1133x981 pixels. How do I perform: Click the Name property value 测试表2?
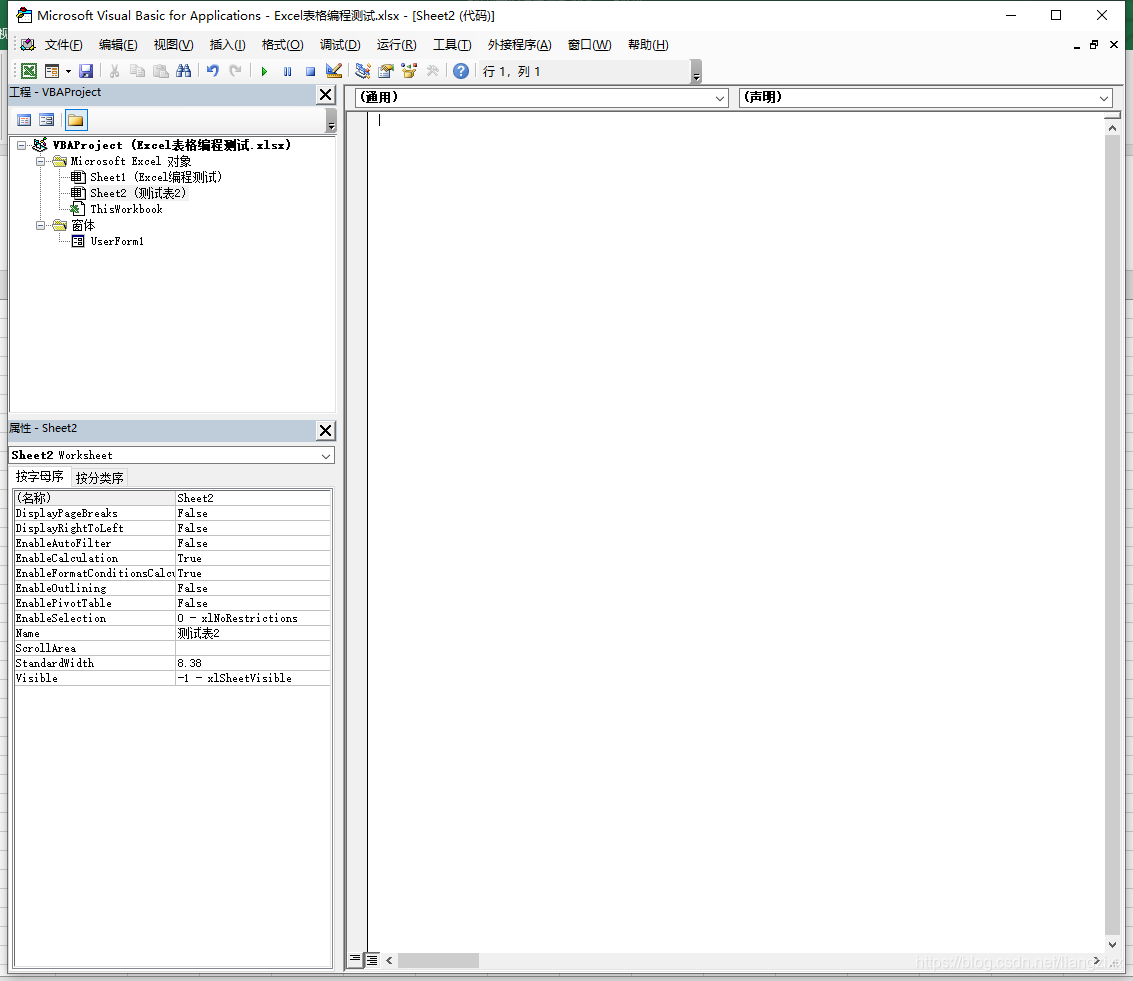(253, 633)
